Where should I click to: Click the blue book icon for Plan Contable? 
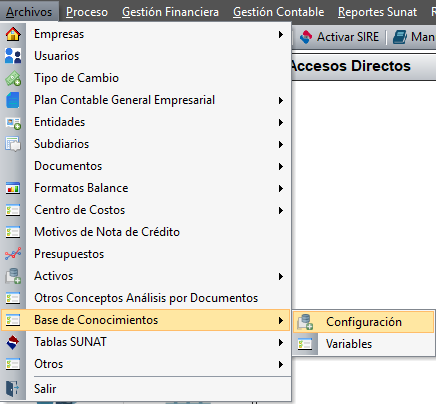[13, 100]
